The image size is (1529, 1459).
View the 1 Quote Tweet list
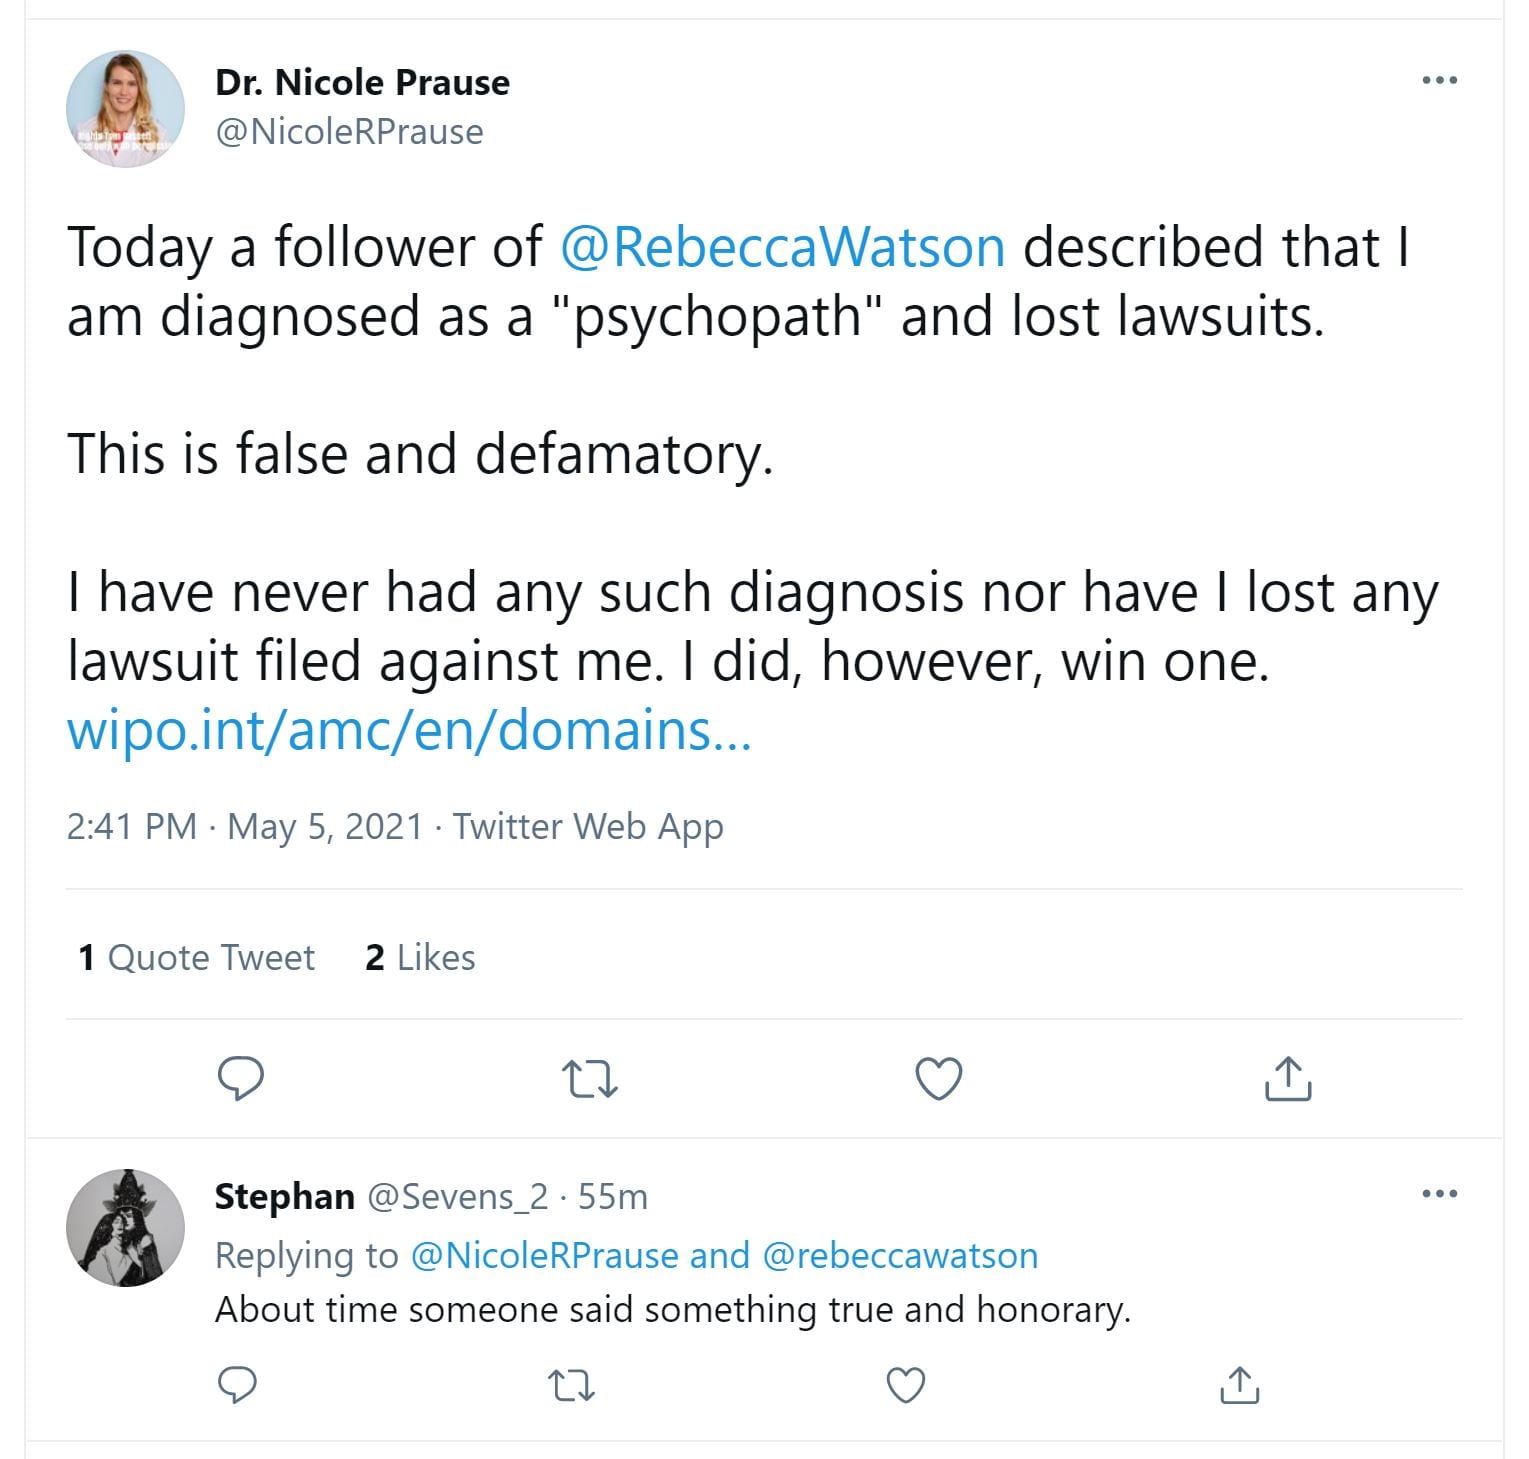tap(196, 957)
